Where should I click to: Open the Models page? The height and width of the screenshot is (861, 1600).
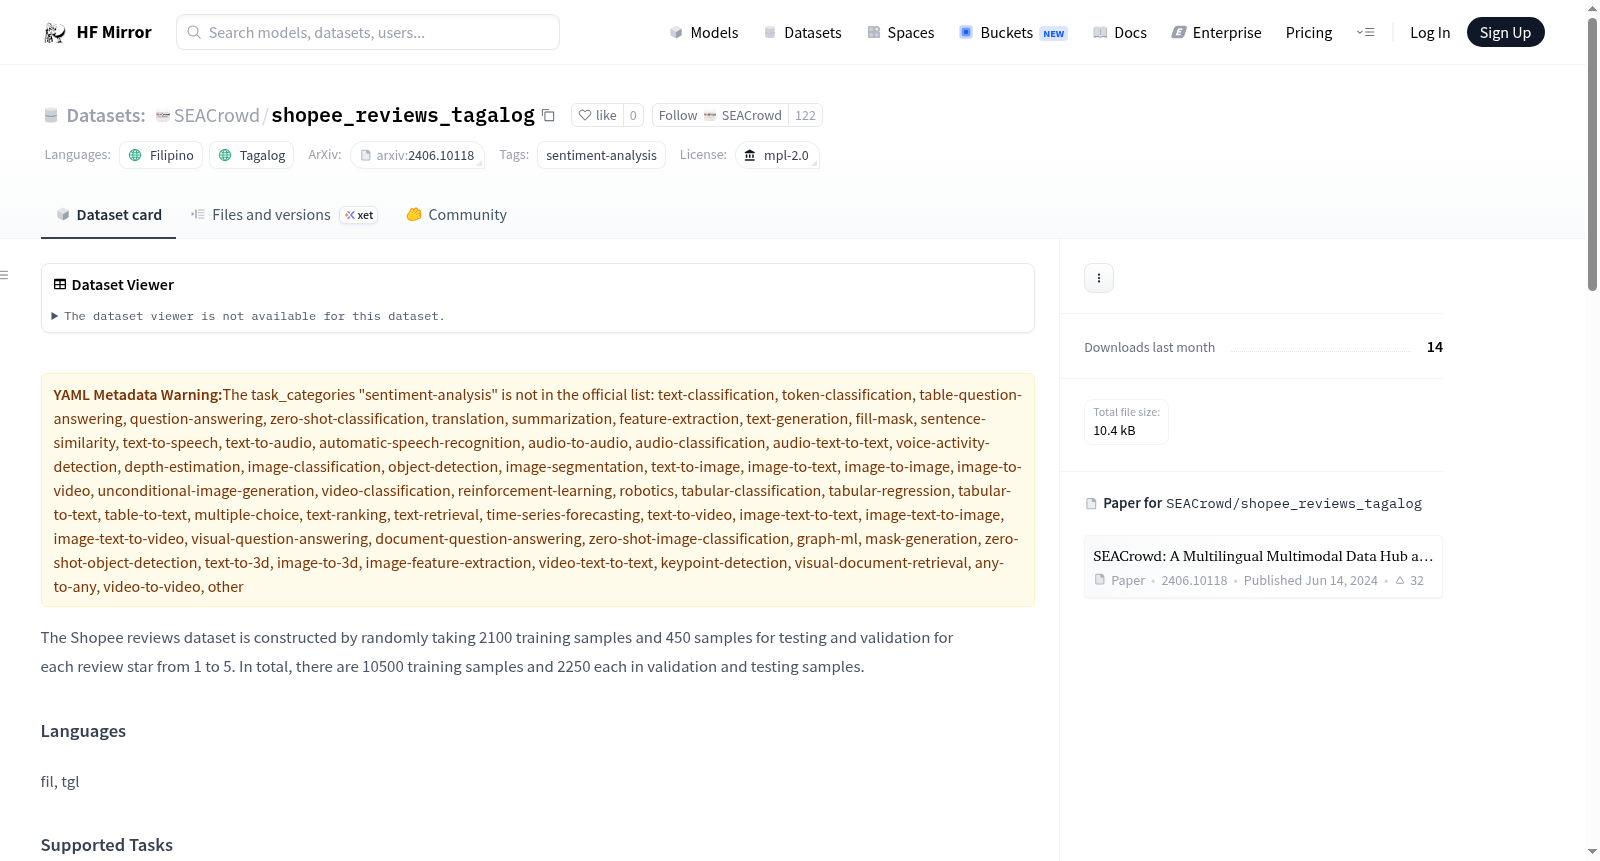click(704, 32)
